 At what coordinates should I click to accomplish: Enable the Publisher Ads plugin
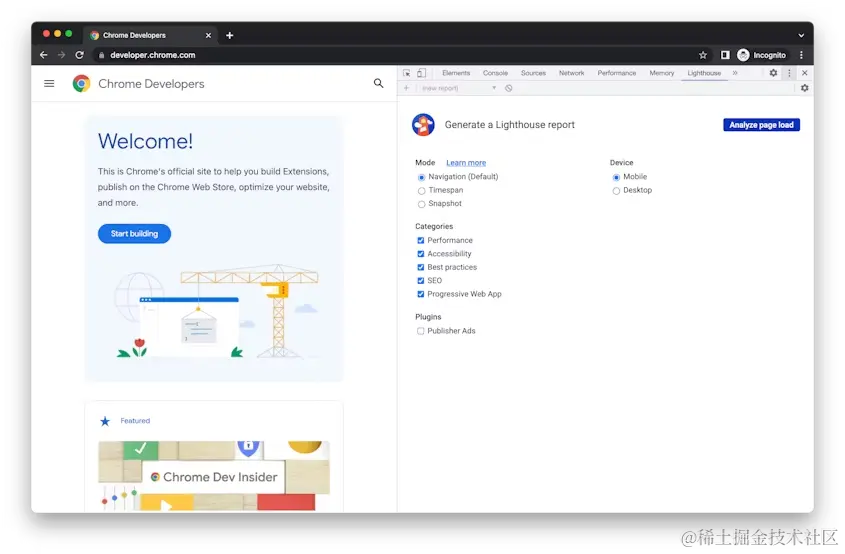pos(420,331)
